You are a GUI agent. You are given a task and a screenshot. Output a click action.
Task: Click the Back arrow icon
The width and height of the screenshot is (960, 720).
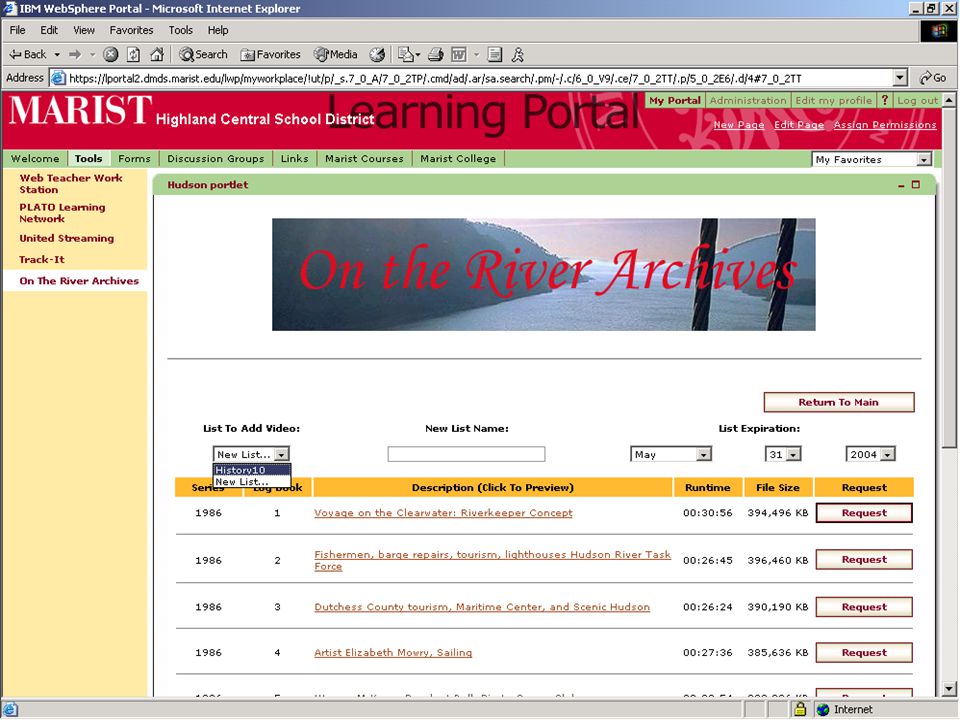(15, 54)
